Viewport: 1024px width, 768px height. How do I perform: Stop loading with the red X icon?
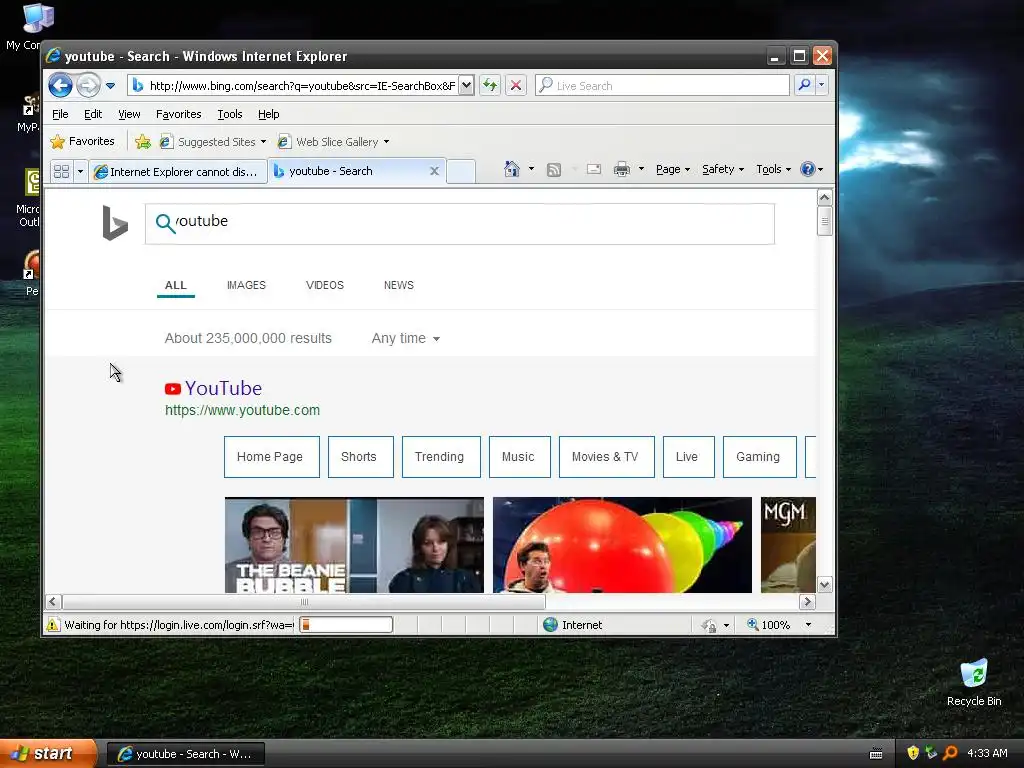[x=516, y=86]
